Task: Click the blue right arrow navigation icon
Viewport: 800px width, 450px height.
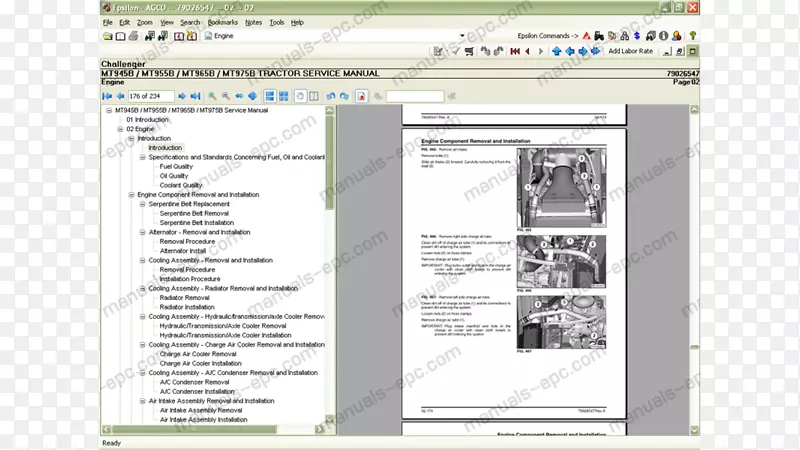Action: 582,51
